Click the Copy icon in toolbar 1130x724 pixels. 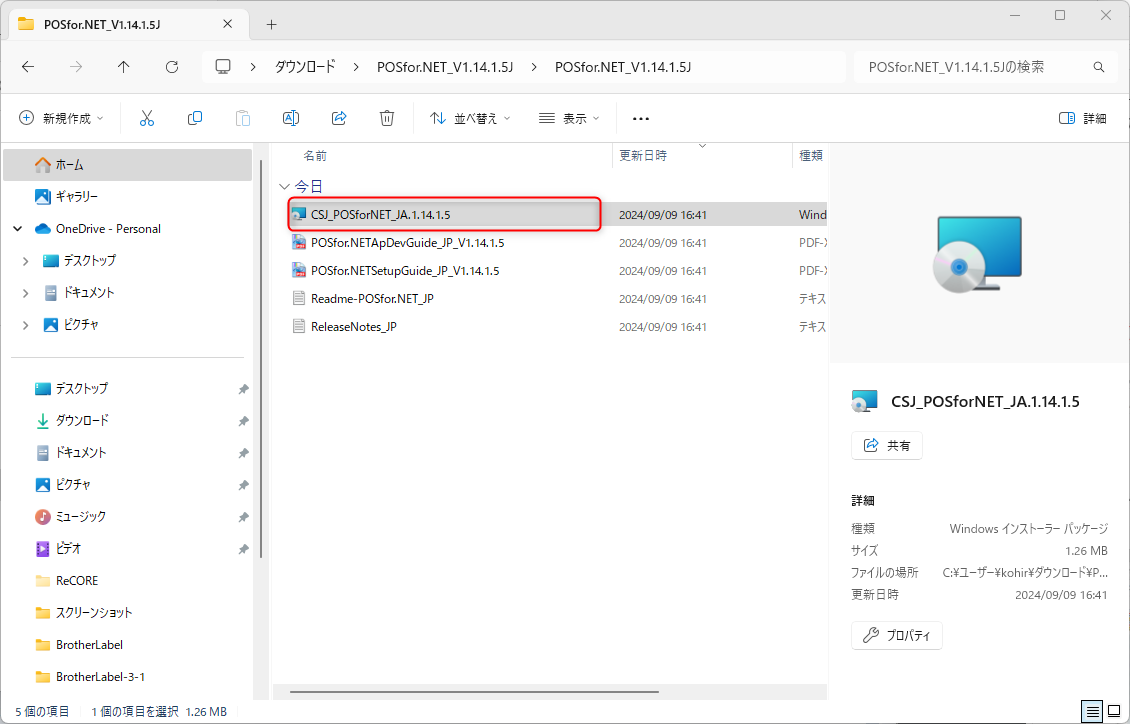[195, 118]
